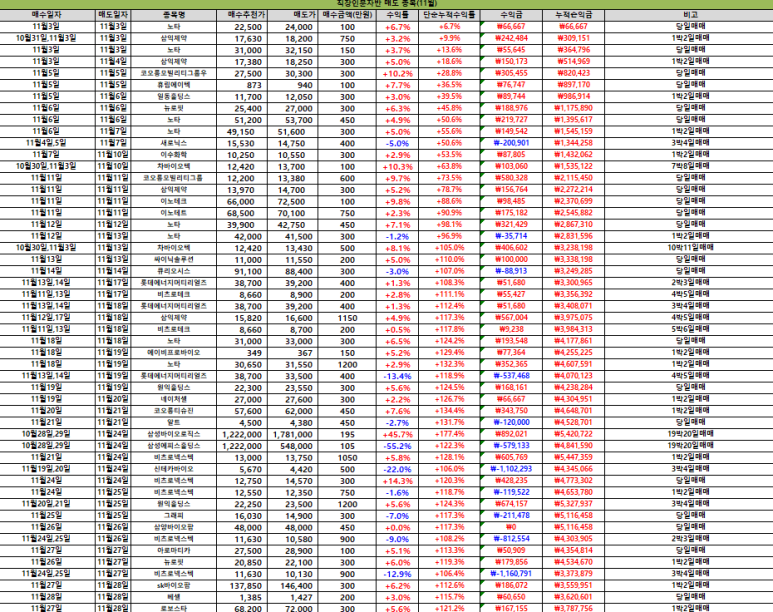
Task: Select the purchase amount cell 195
Action: coord(347,434)
